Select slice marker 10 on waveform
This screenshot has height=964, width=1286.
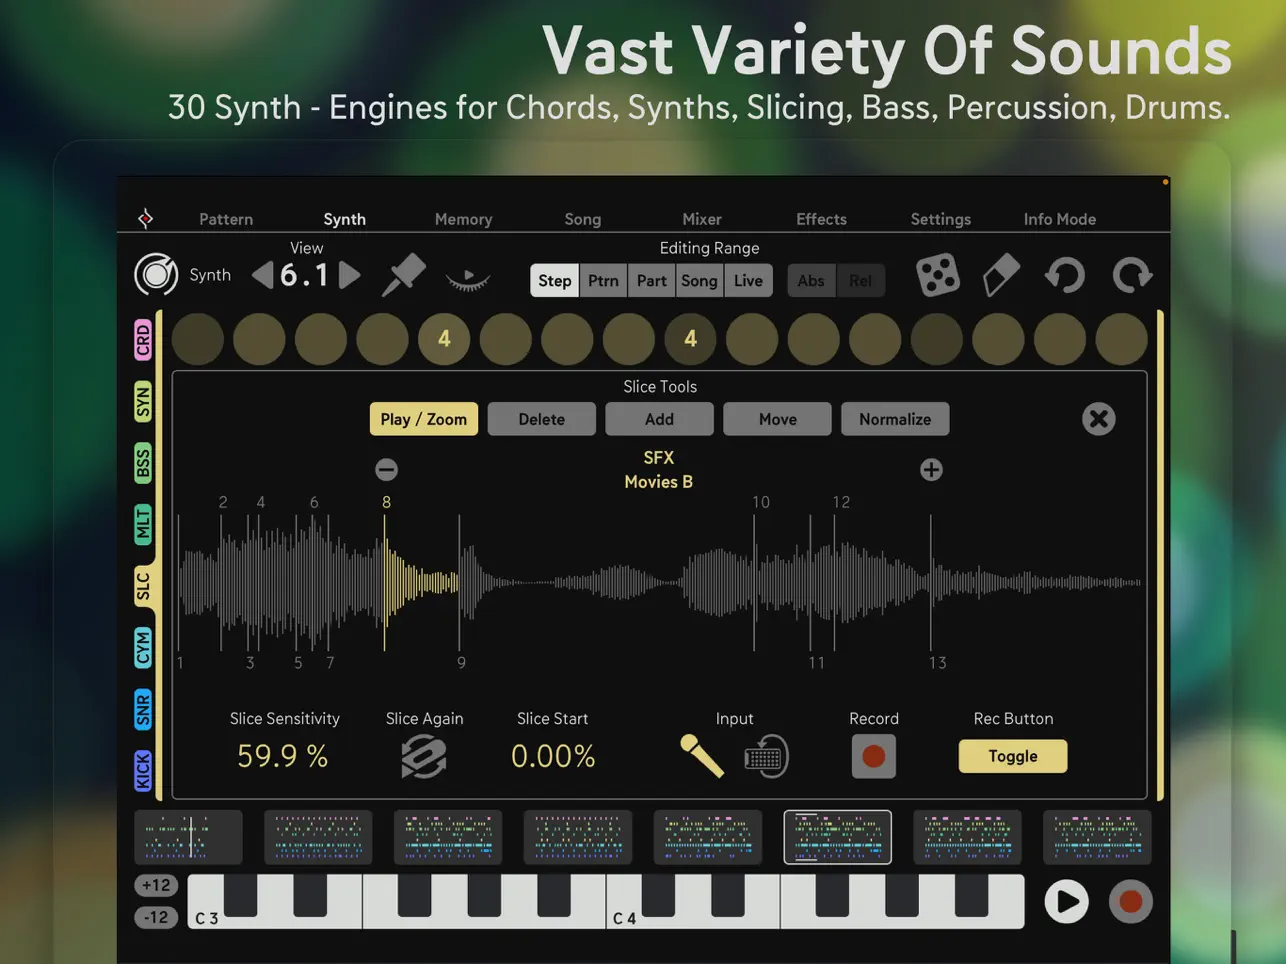pyautogui.click(x=761, y=502)
